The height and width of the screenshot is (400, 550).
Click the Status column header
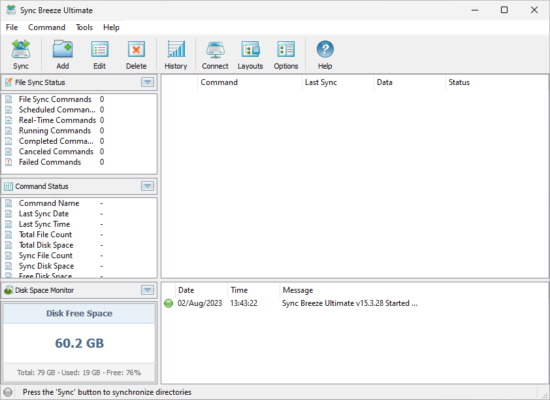click(496, 82)
